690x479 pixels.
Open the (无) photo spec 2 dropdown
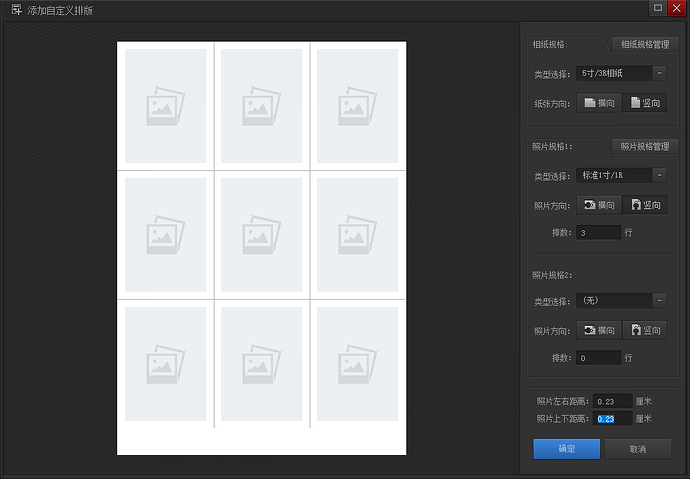click(x=621, y=301)
